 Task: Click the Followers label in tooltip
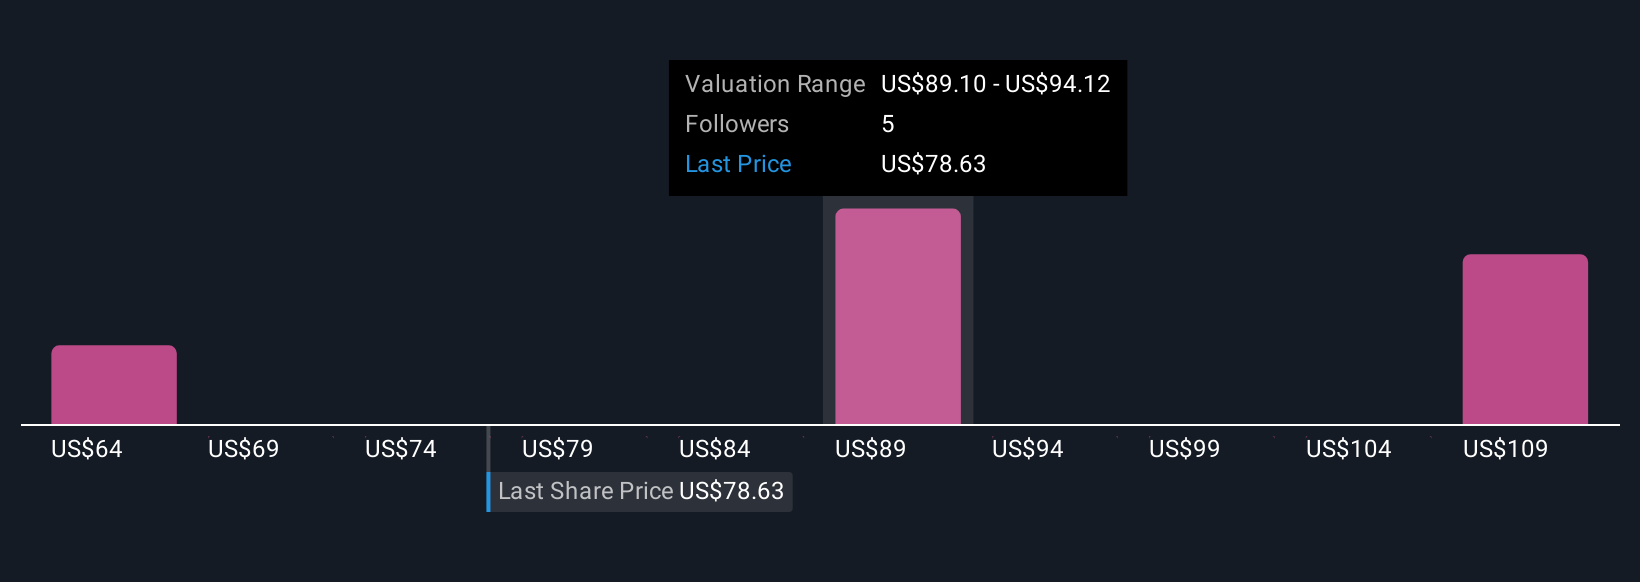[x=737, y=124]
